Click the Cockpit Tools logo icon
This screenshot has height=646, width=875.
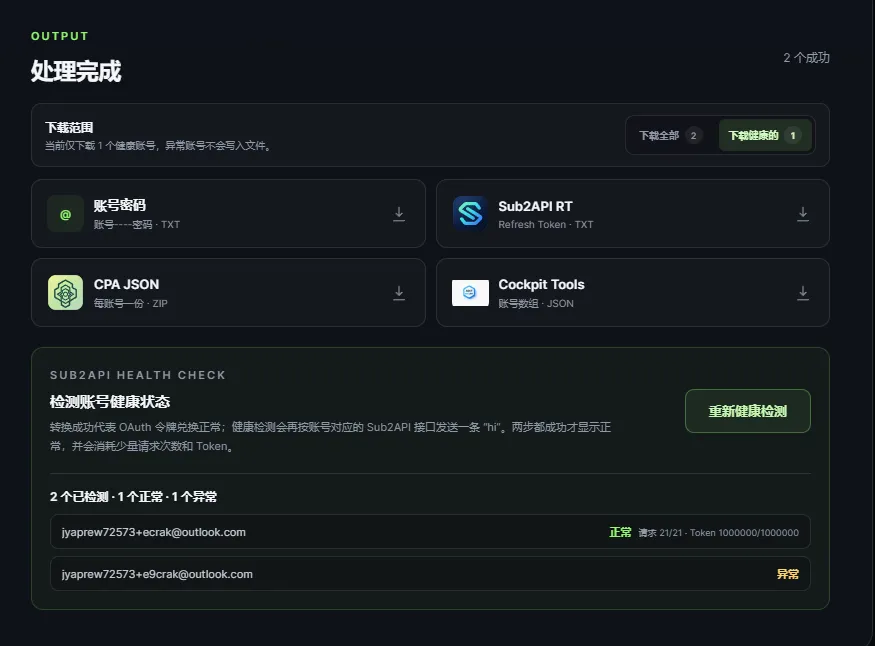point(470,292)
